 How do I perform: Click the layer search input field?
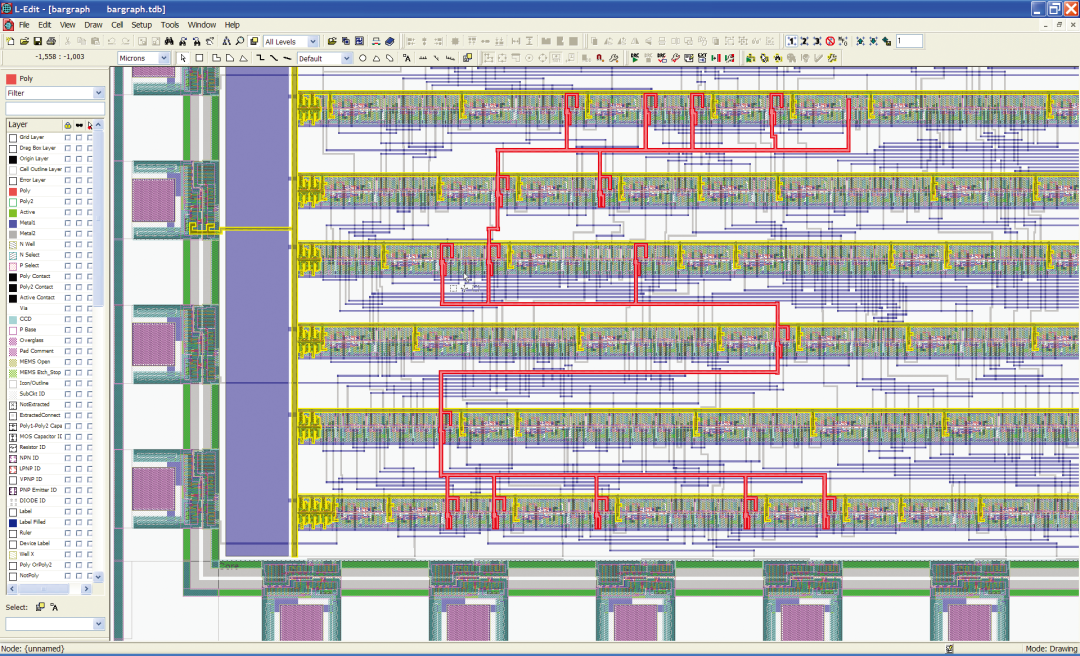click(x=55, y=108)
